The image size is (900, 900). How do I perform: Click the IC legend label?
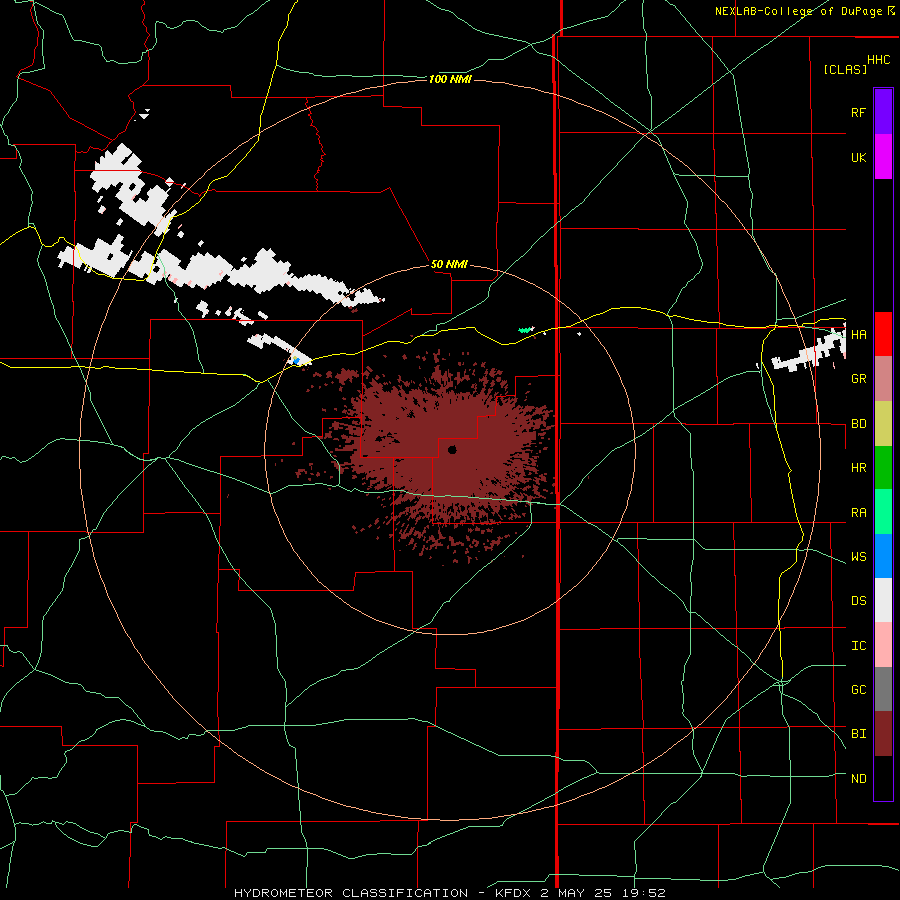(858, 646)
